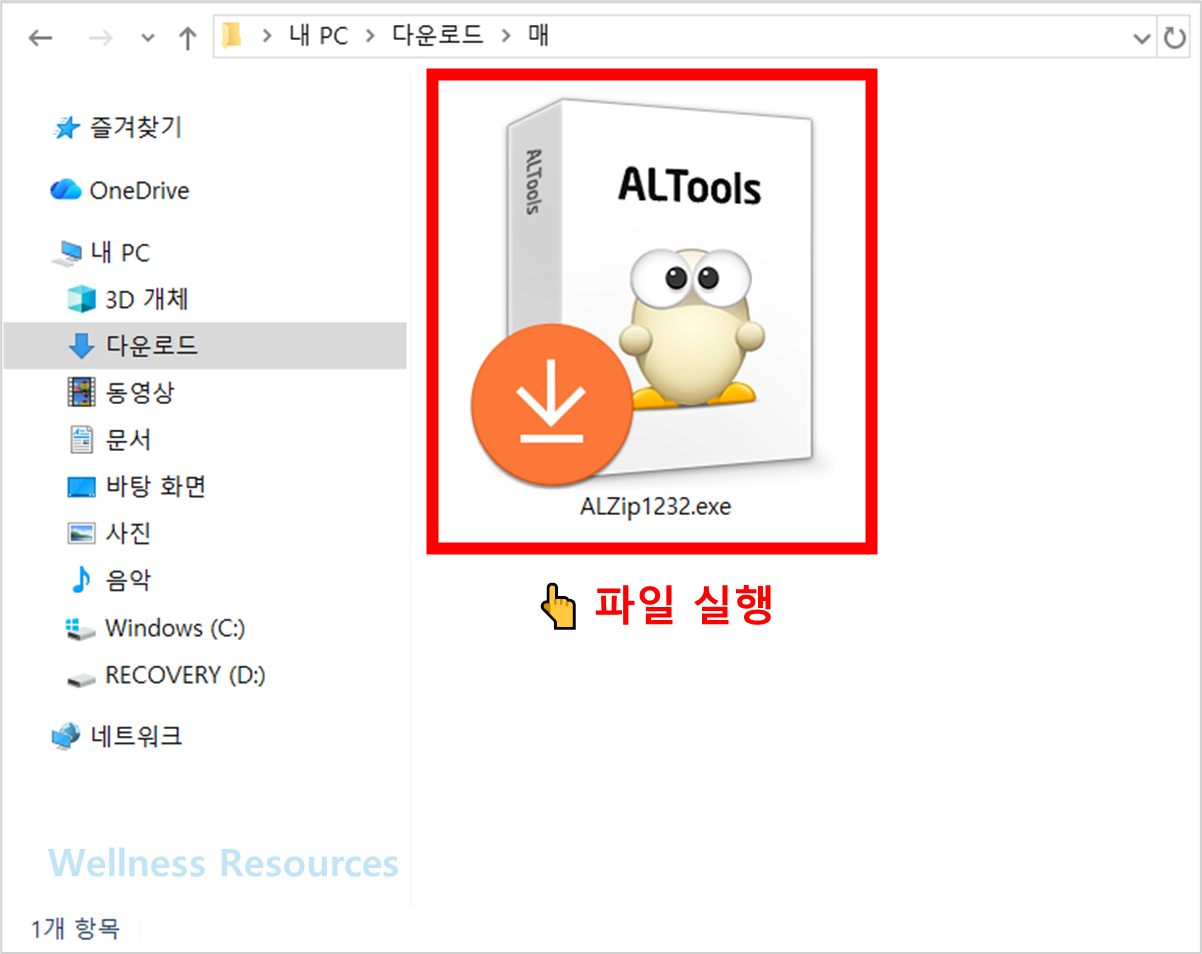Select '내 PC' in the address breadcrumb
This screenshot has height=954, width=1202.
point(318,37)
